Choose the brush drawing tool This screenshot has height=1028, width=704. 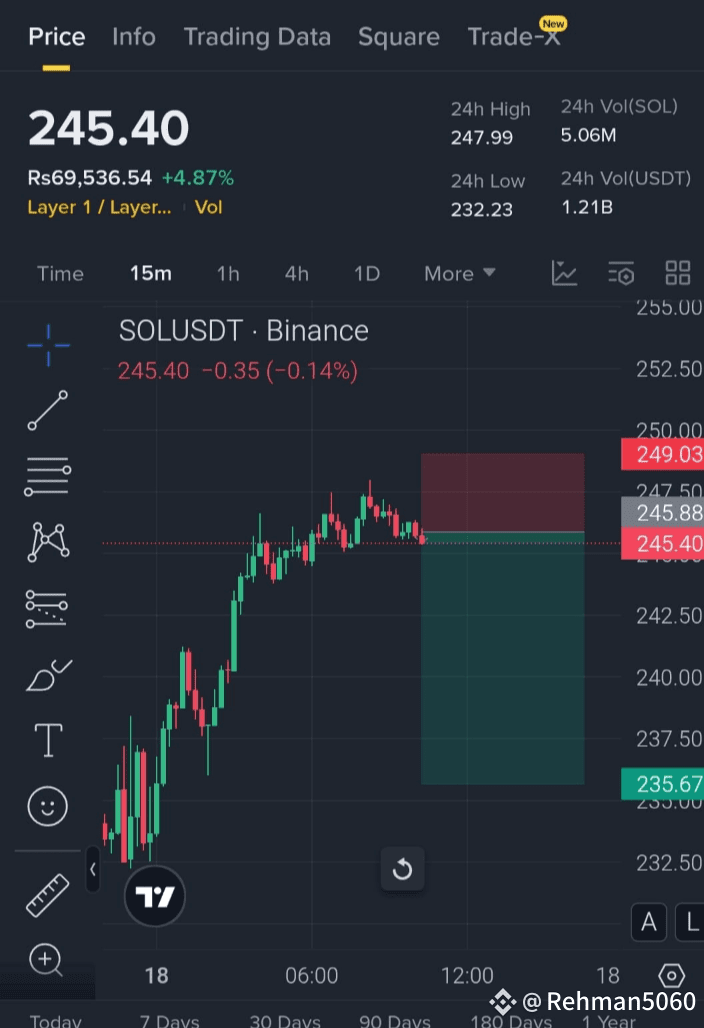49,675
